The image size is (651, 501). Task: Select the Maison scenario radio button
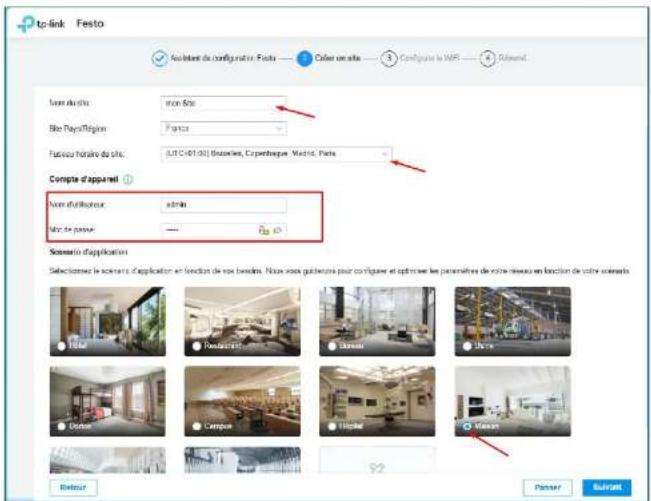click(x=467, y=426)
